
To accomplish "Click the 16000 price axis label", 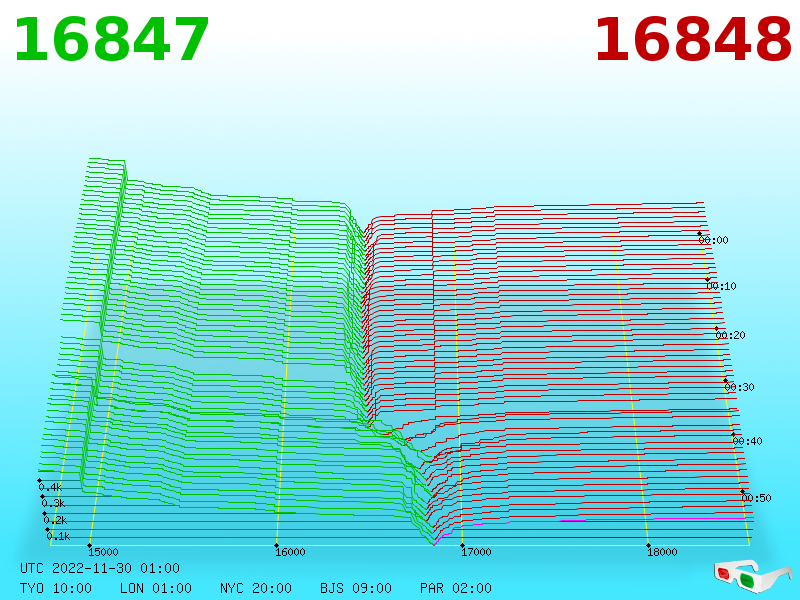I will tap(290, 552).
